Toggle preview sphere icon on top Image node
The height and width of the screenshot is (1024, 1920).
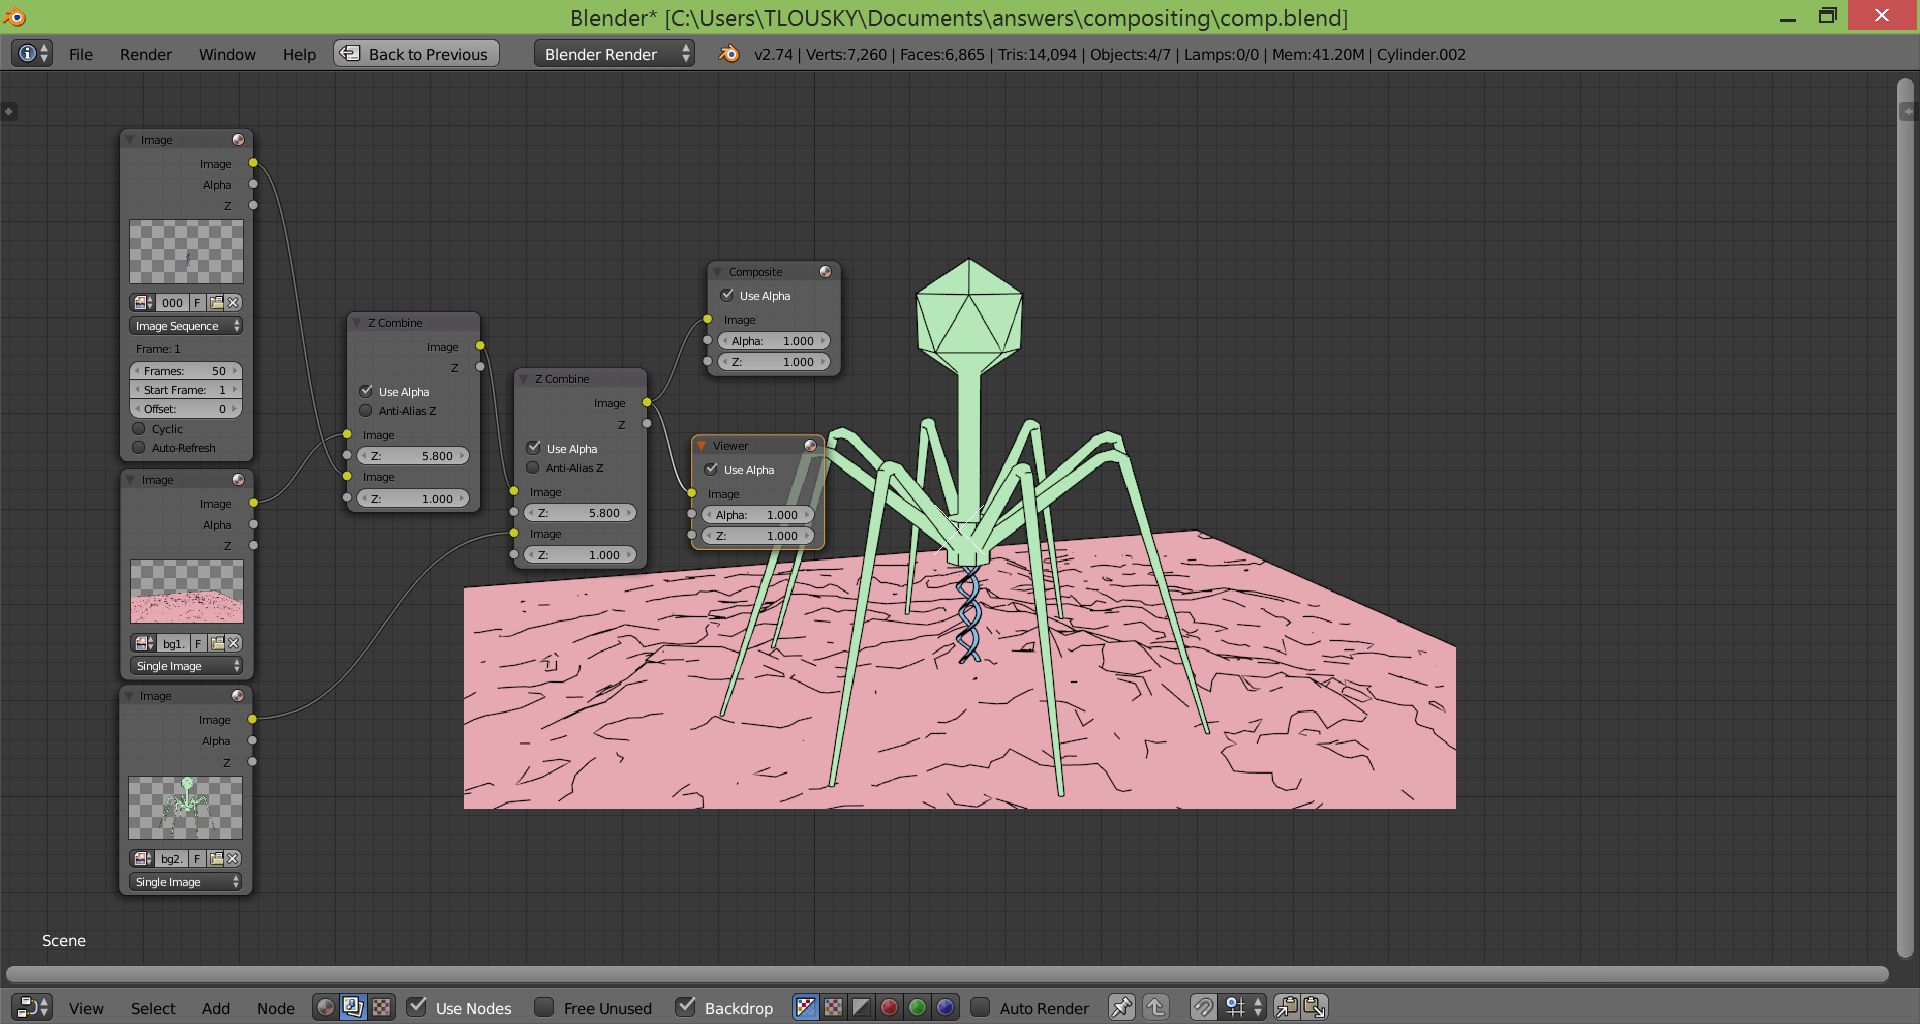(238, 139)
